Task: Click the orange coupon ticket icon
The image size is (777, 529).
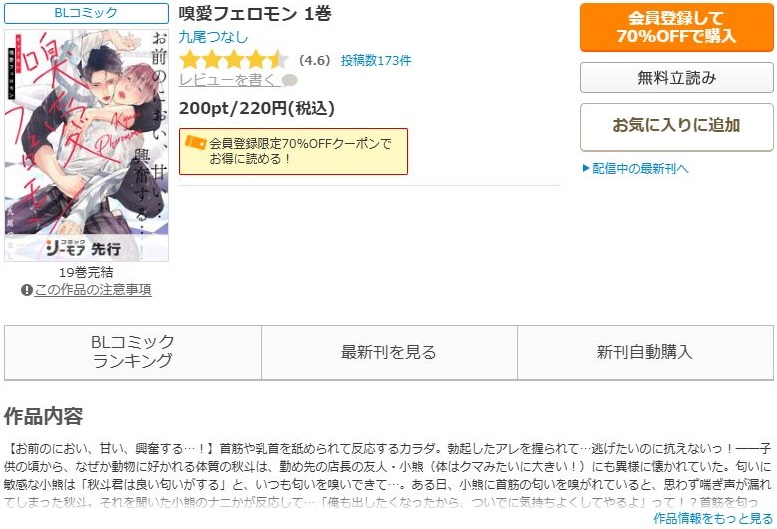Action: tap(195, 142)
